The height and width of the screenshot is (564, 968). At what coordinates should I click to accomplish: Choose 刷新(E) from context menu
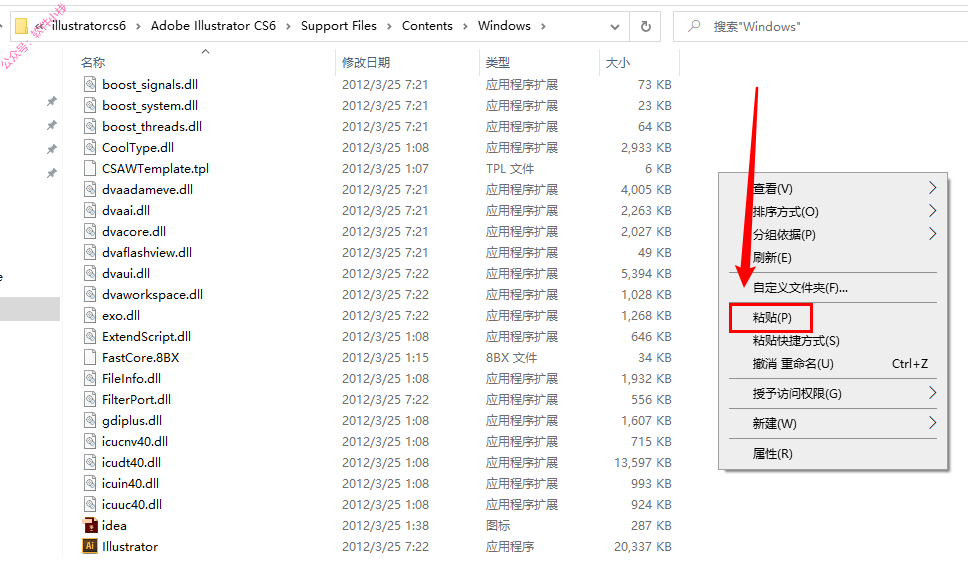833,257
